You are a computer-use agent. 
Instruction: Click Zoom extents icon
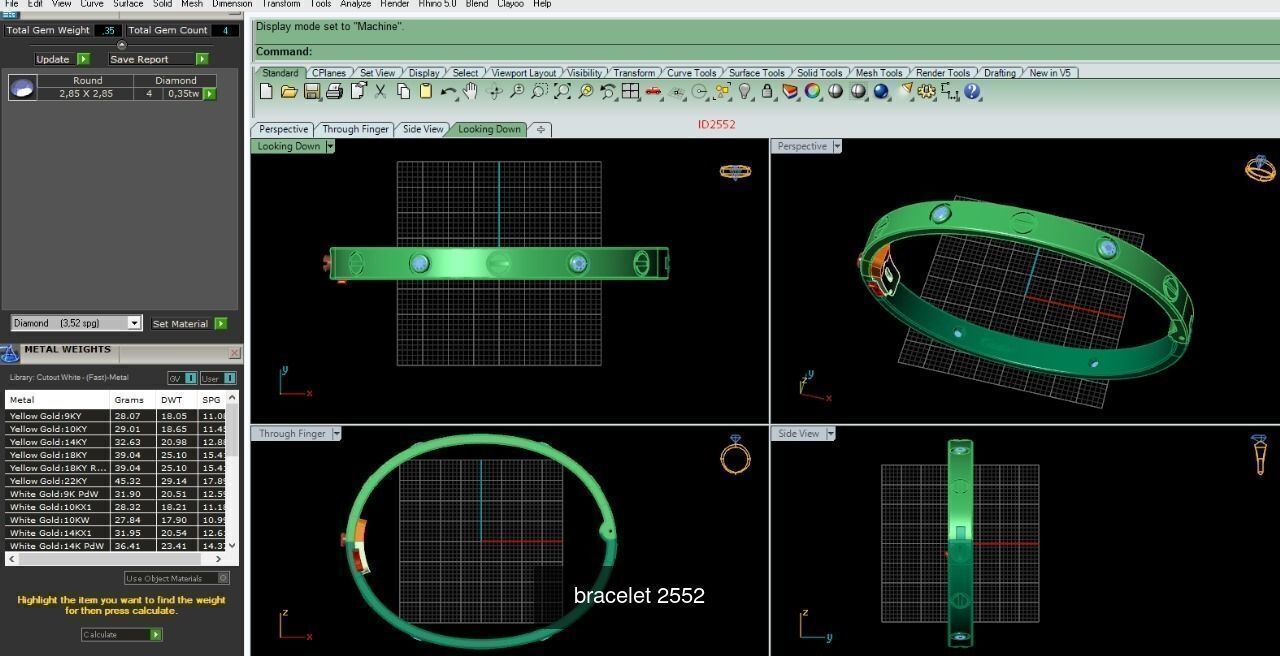tap(562, 91)
